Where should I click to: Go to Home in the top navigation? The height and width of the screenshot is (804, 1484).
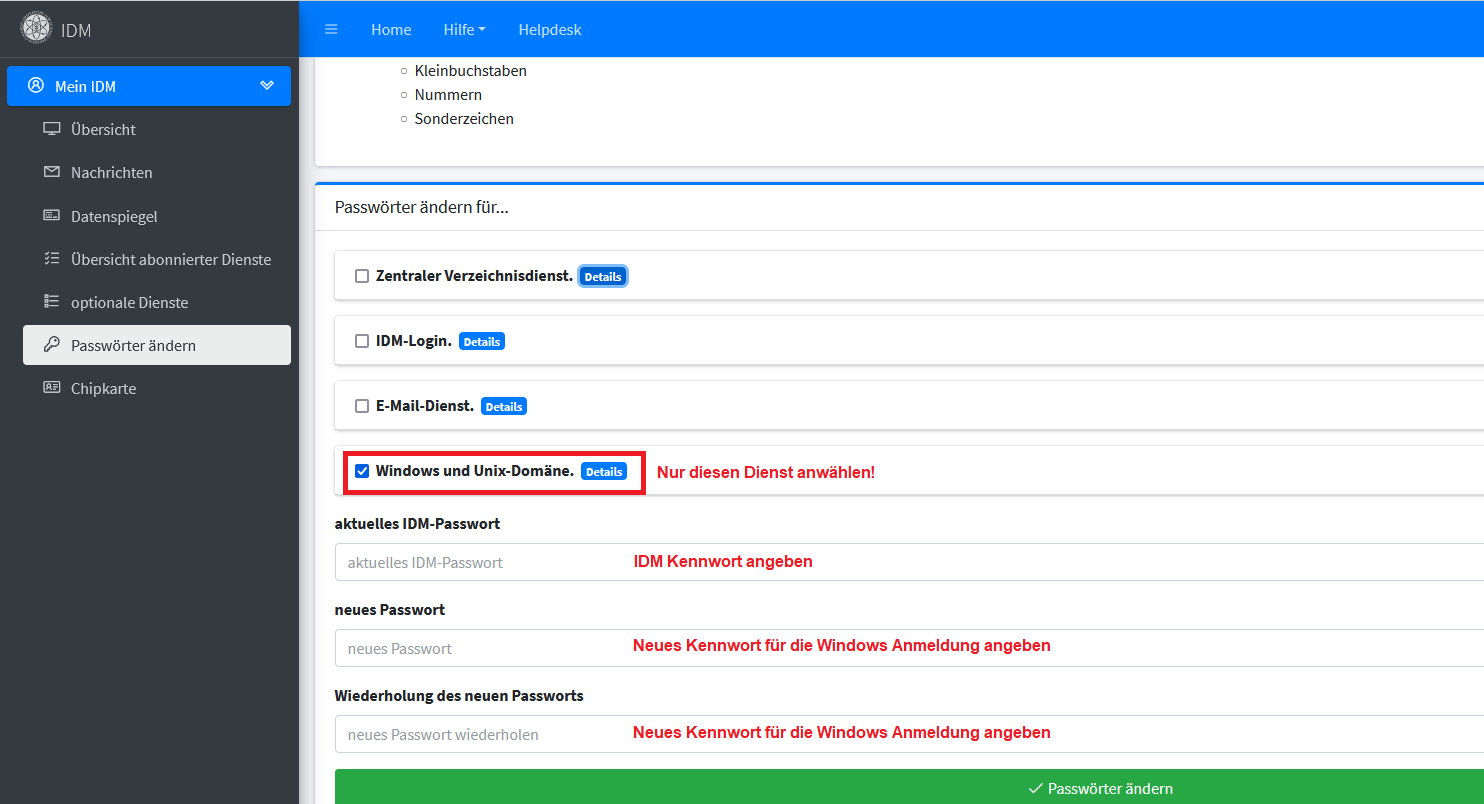point(391,30)
